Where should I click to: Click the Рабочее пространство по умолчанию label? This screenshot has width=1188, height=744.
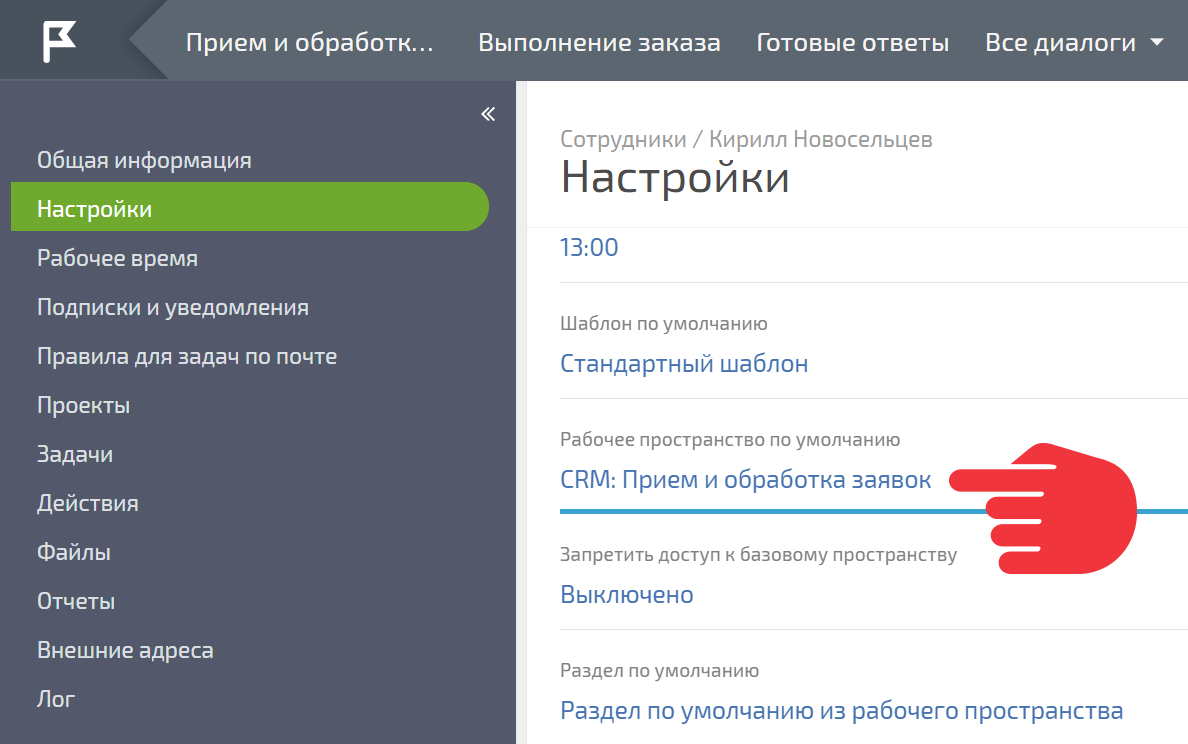tap(730, 439)
